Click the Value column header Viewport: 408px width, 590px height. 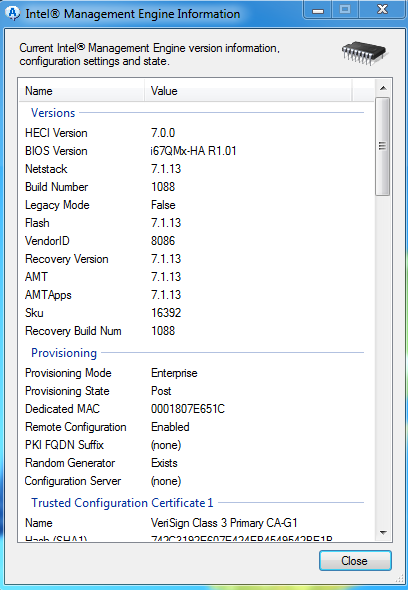click(x=248, y=91)
